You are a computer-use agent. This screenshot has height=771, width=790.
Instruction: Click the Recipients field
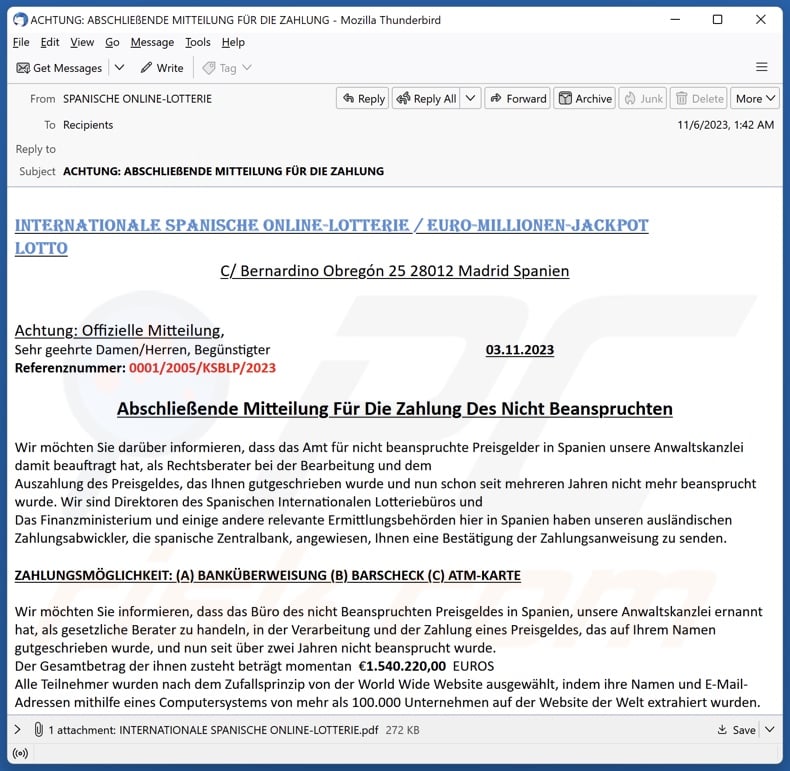click(x=88, y=125)
